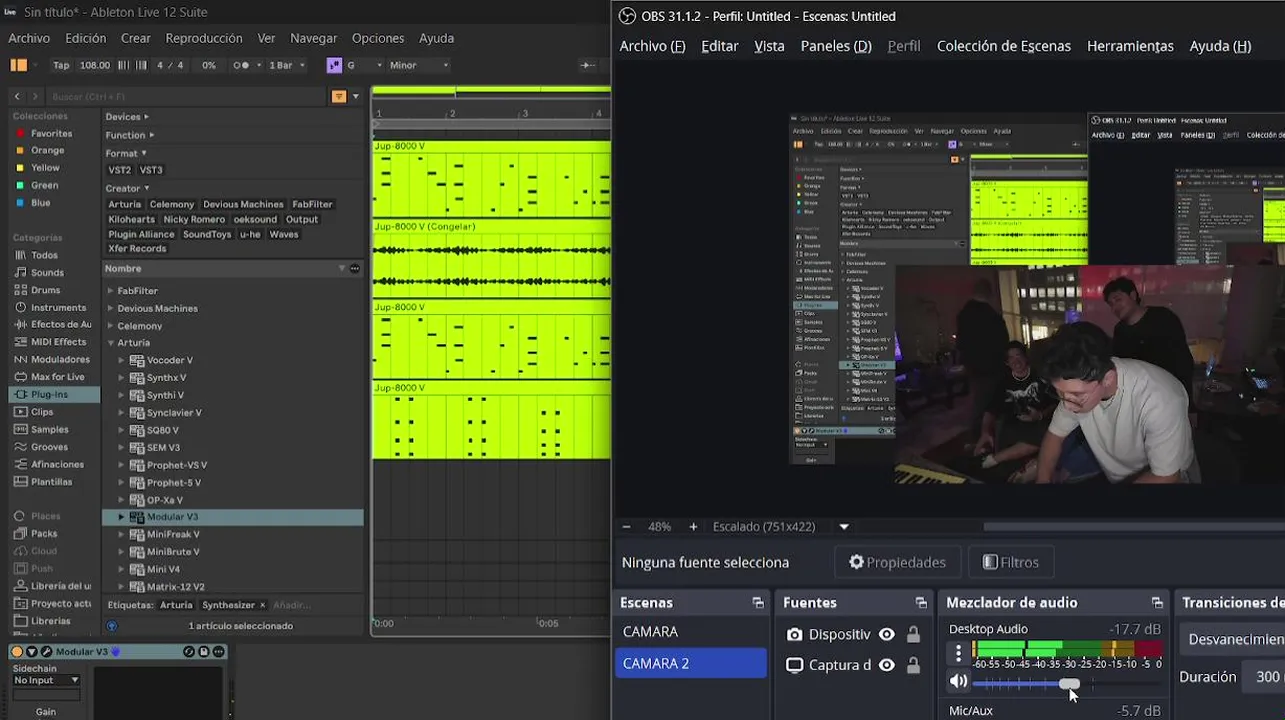Open the No Input sidechain dropdown
Image resolution: width=1285 pixels, height=720 pixels.
pyautogui.click(x=46, y=680)
